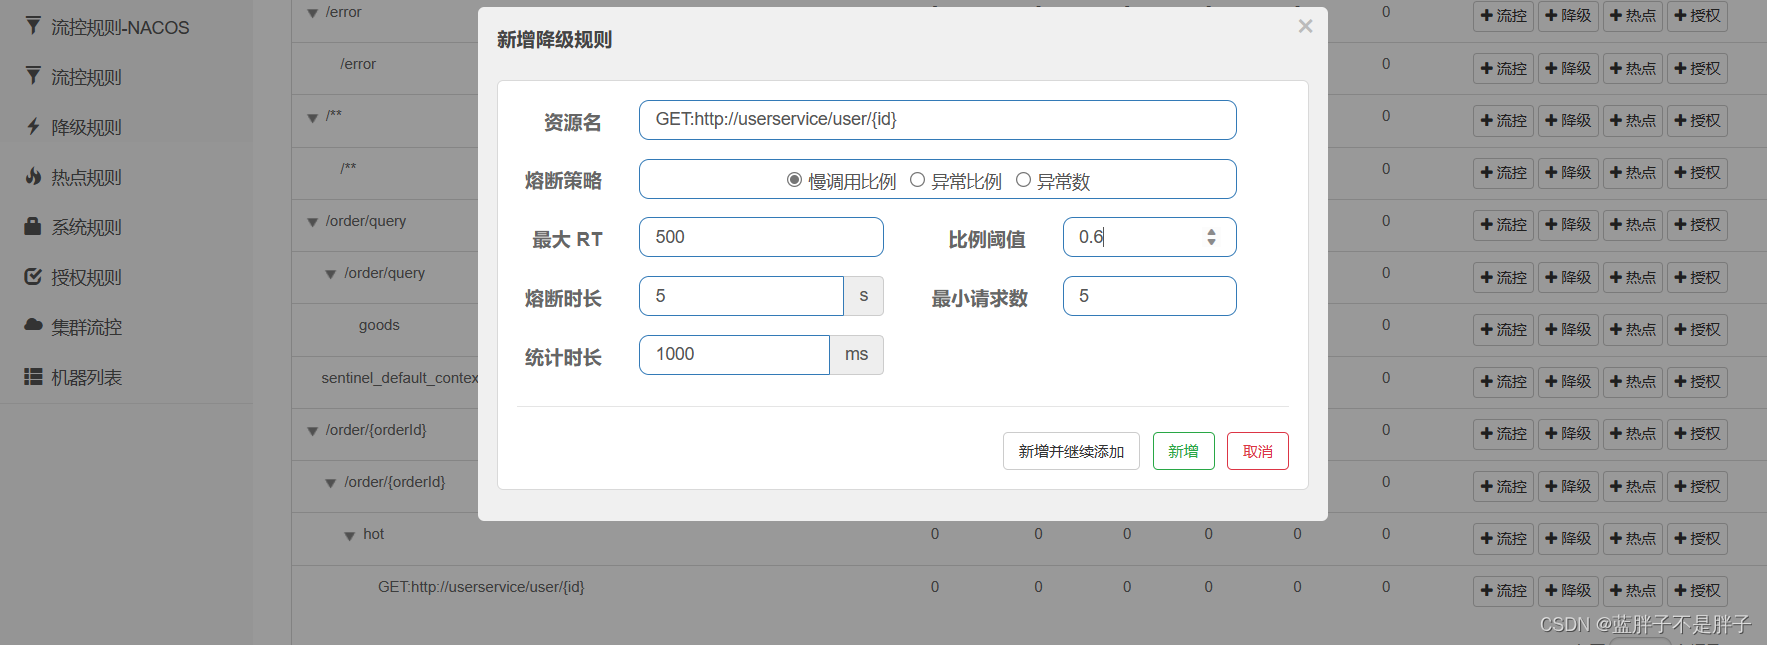The height and width of the screenshot is (645, 1767).
Task: Click 流控 button in first /error row
Action: [x=1503, y=16]
